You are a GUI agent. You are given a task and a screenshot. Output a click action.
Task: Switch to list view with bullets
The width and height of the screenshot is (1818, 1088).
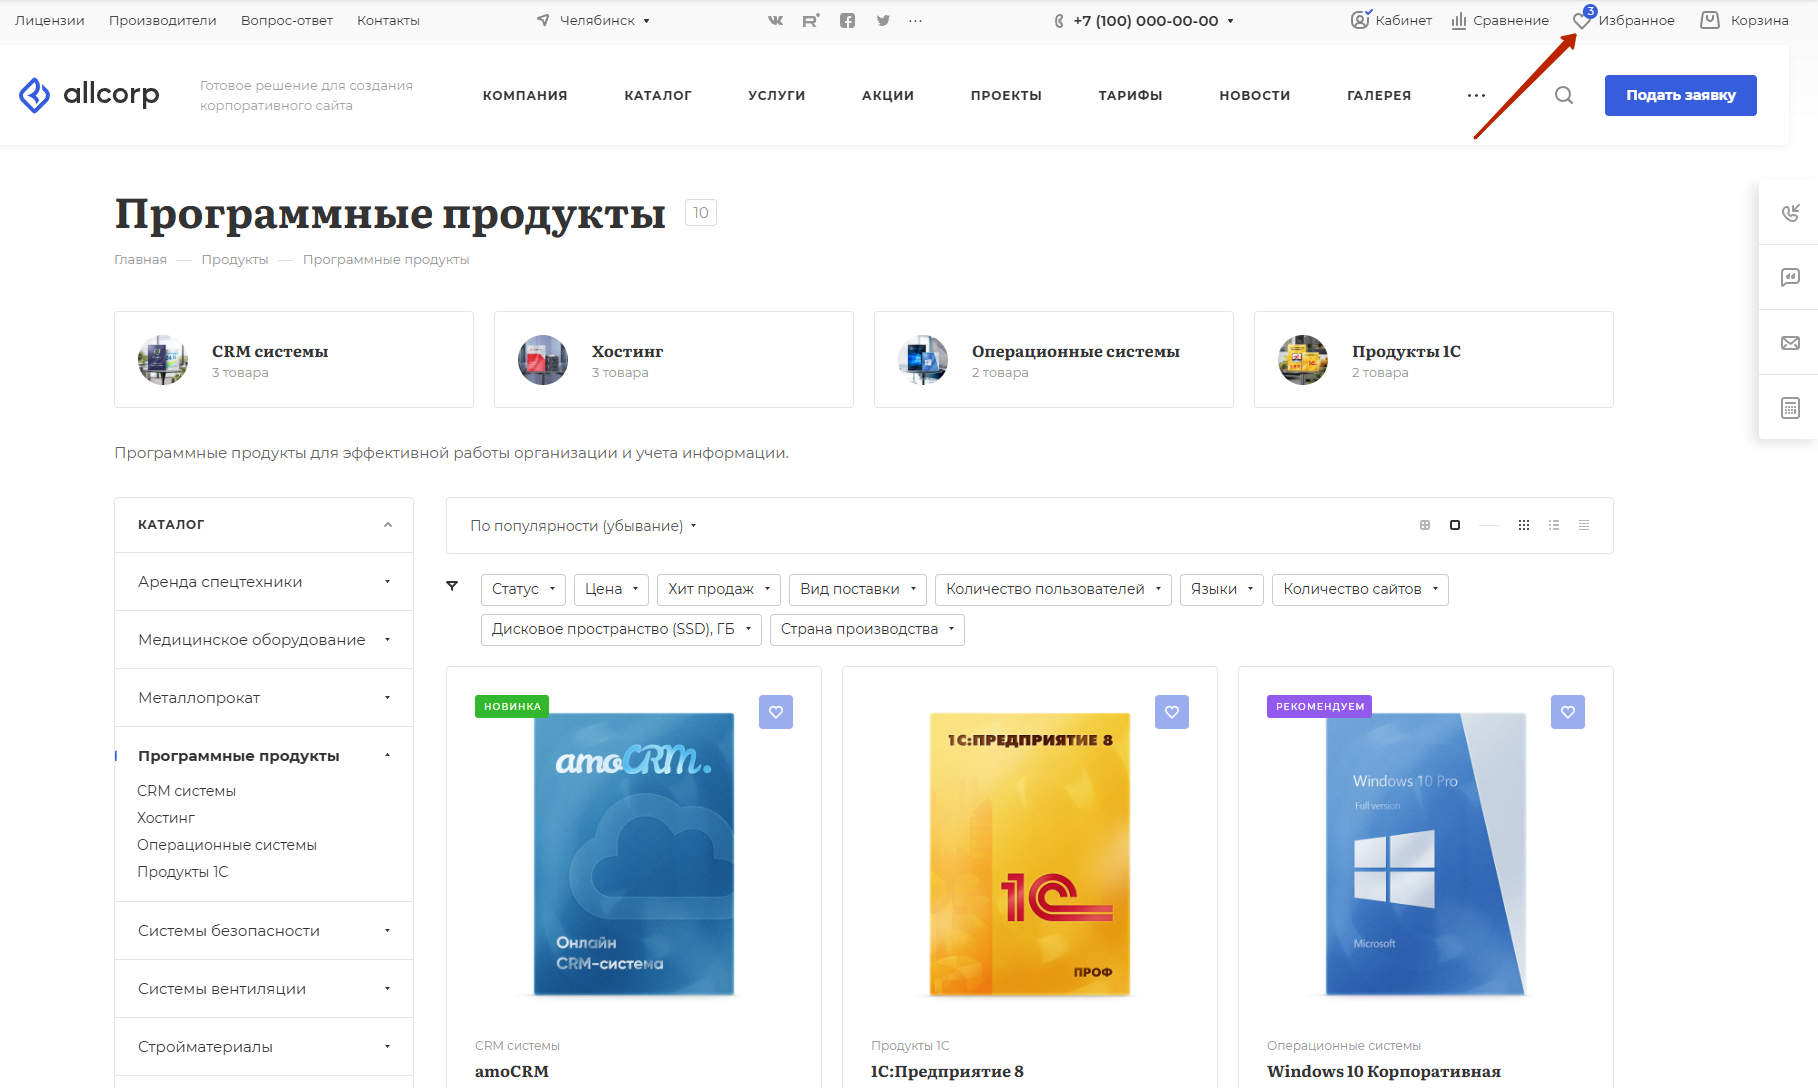1554,525
